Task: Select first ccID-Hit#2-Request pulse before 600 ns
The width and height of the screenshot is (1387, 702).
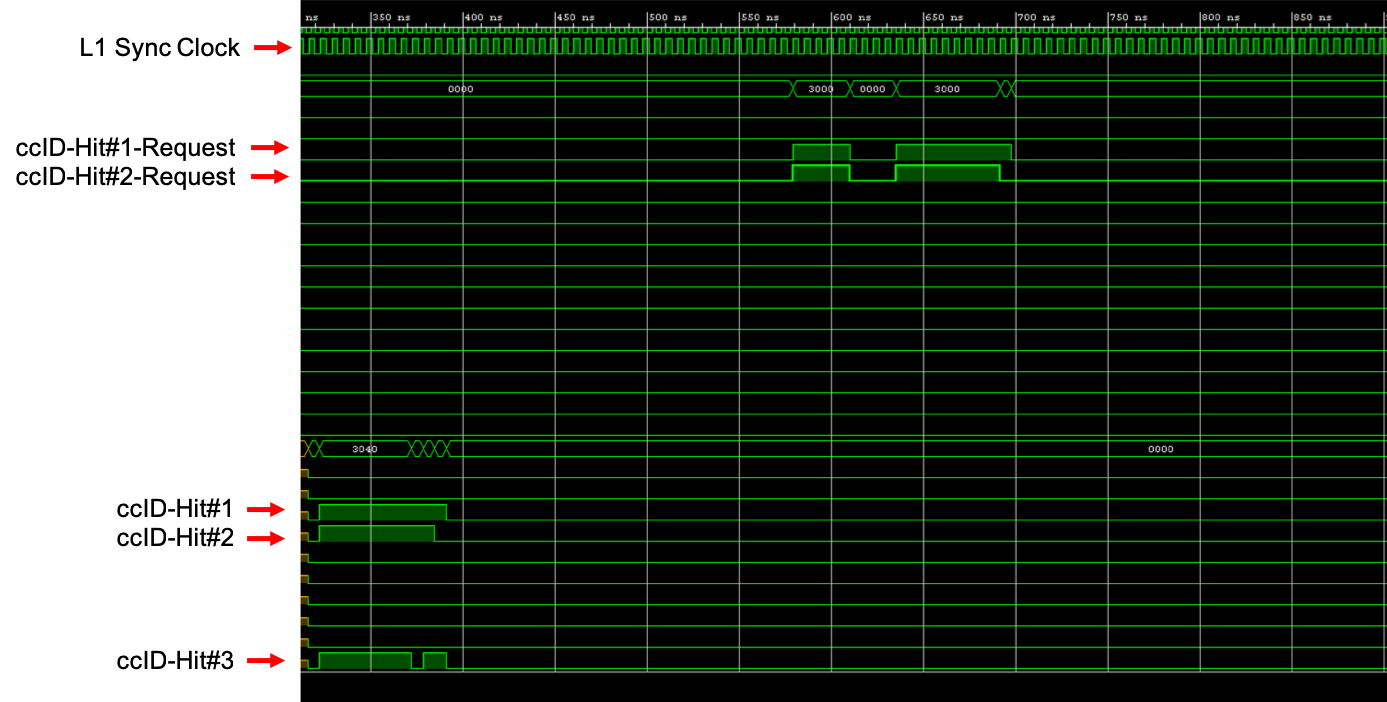Action: point(821,173)
